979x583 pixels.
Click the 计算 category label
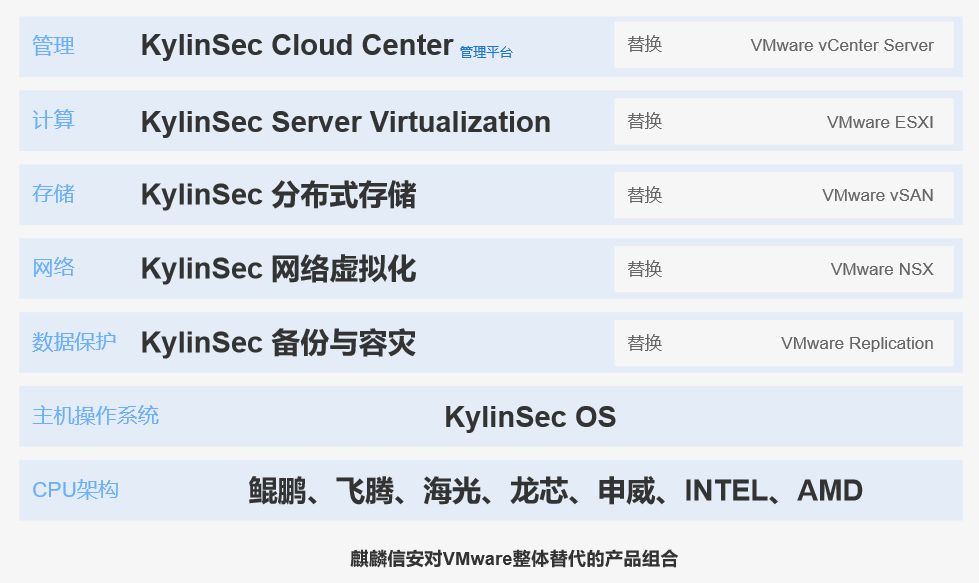click(53, 120)
